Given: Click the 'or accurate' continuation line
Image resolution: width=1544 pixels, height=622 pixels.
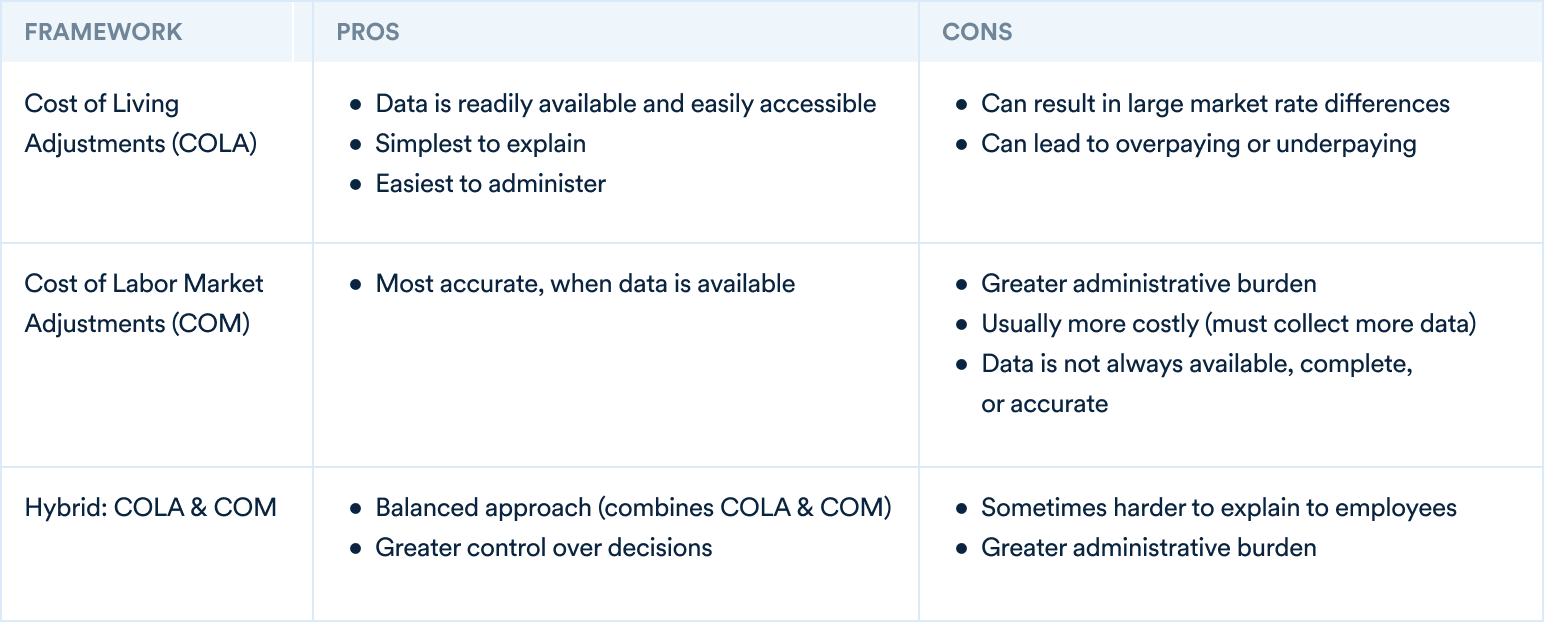Looking at the screenshot, I should (1045, 404).
